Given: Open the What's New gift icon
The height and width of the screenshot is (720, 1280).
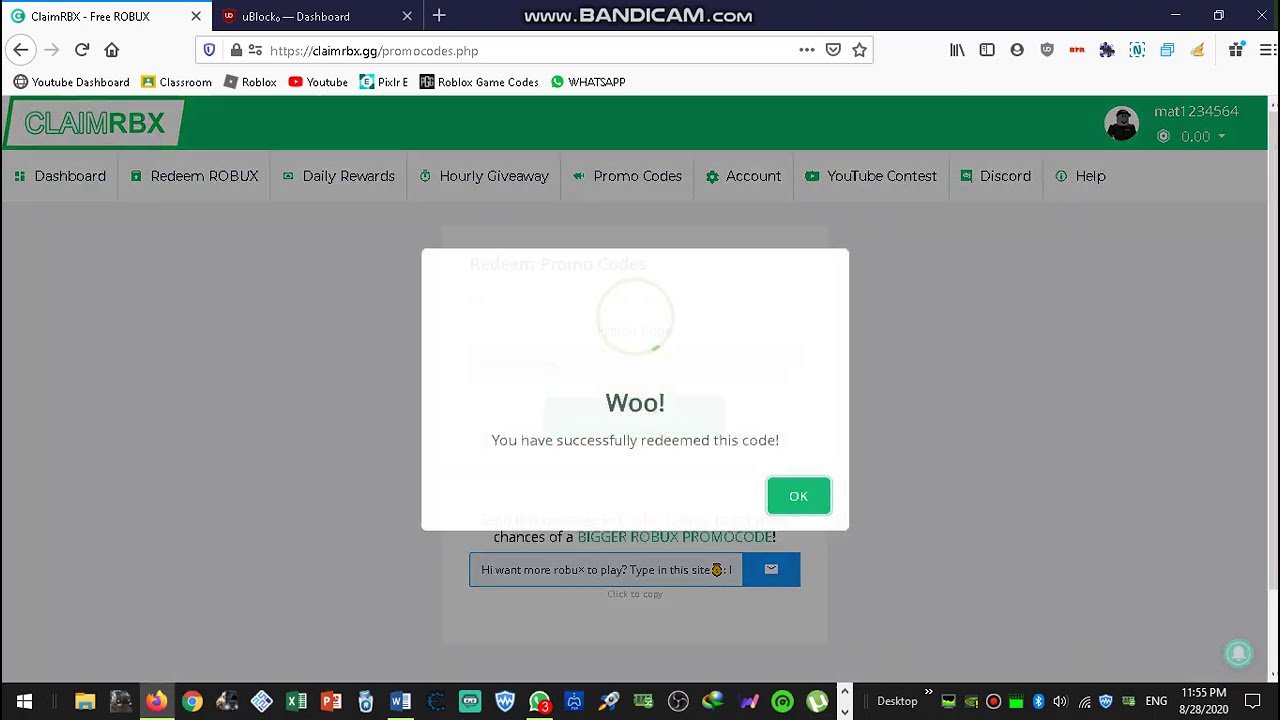Looking at the screenshot, I should [1237, 50].
